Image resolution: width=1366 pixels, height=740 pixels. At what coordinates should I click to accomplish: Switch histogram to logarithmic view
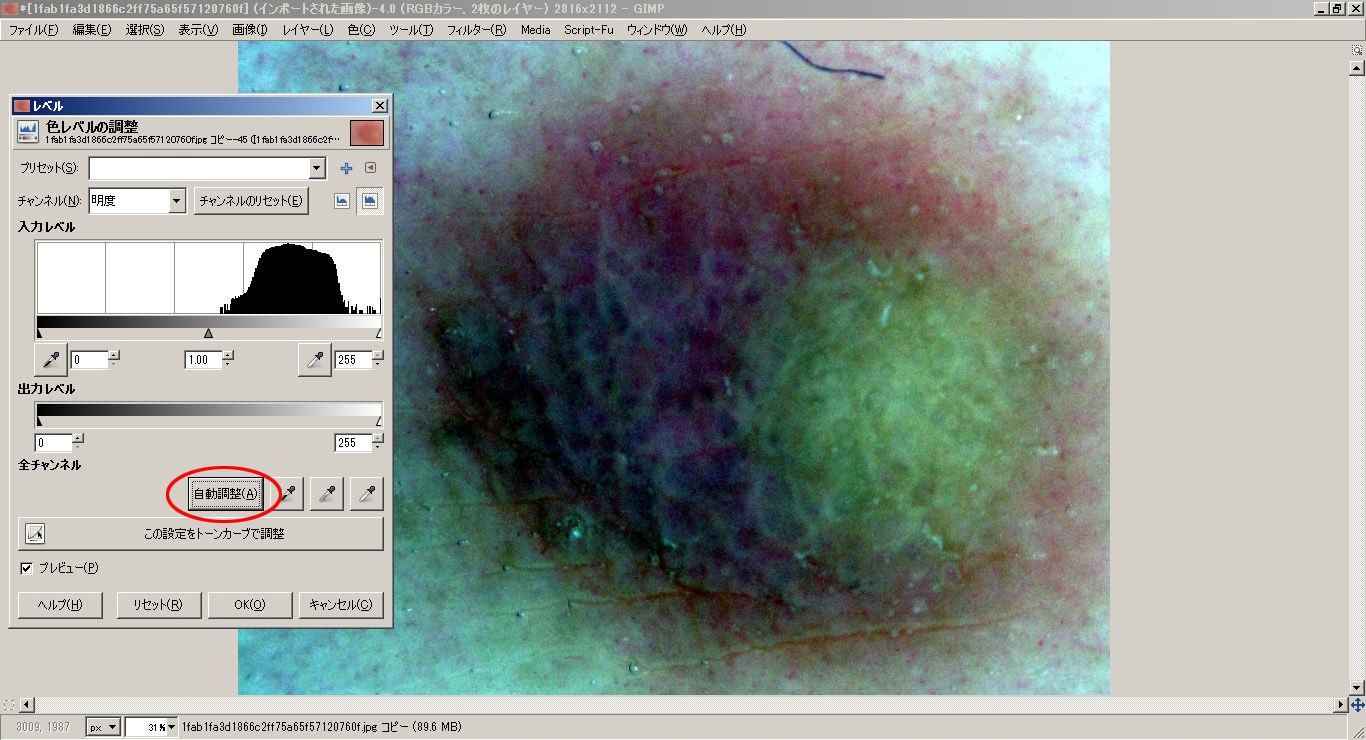pyautogui.click(x=369, y=201)
